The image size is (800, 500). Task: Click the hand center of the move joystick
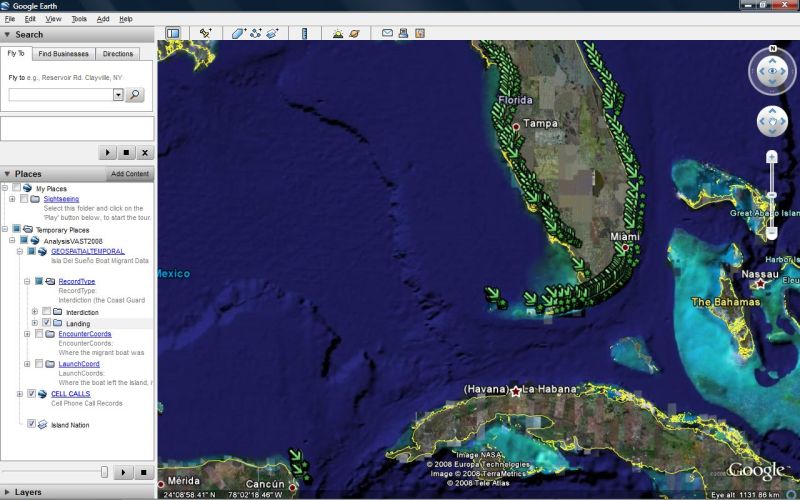click(x=772, y=121)
